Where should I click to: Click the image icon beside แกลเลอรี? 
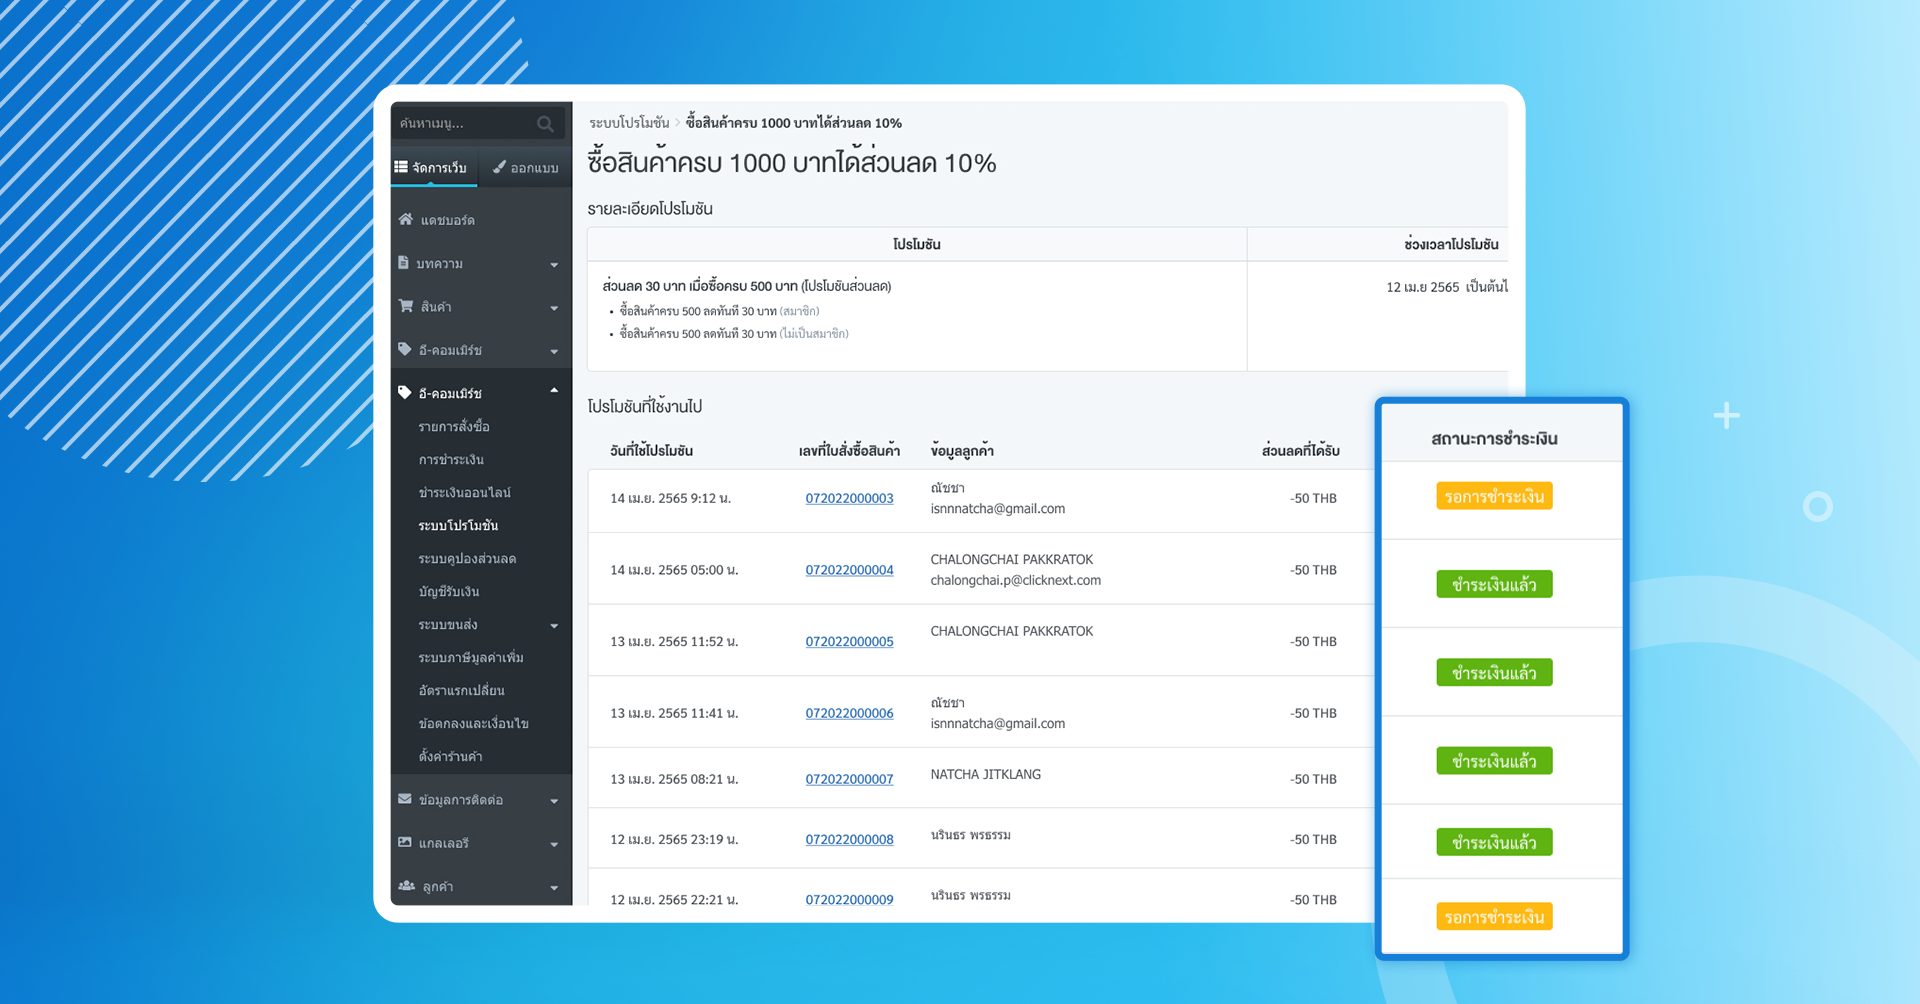[405, 843]
